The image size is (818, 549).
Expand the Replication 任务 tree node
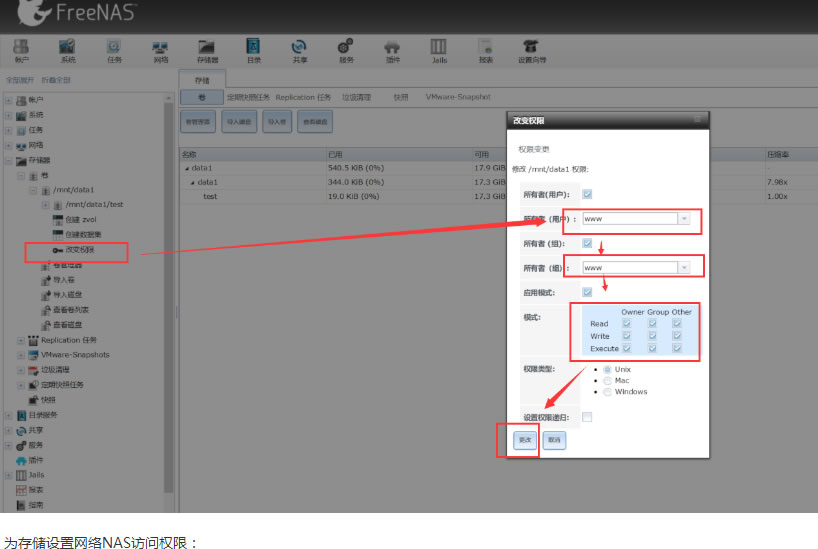(21, 340)
